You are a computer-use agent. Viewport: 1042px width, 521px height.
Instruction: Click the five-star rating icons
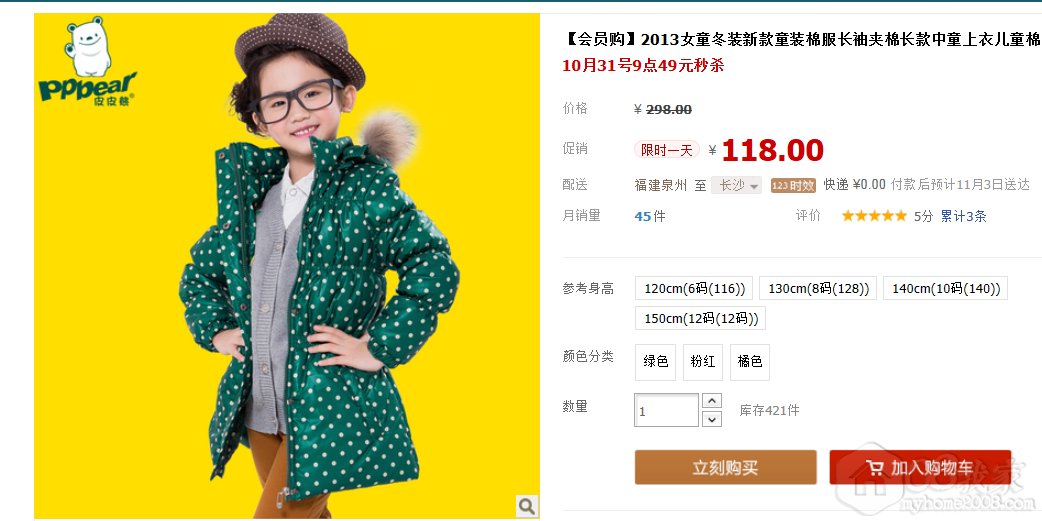click(874, 216)
